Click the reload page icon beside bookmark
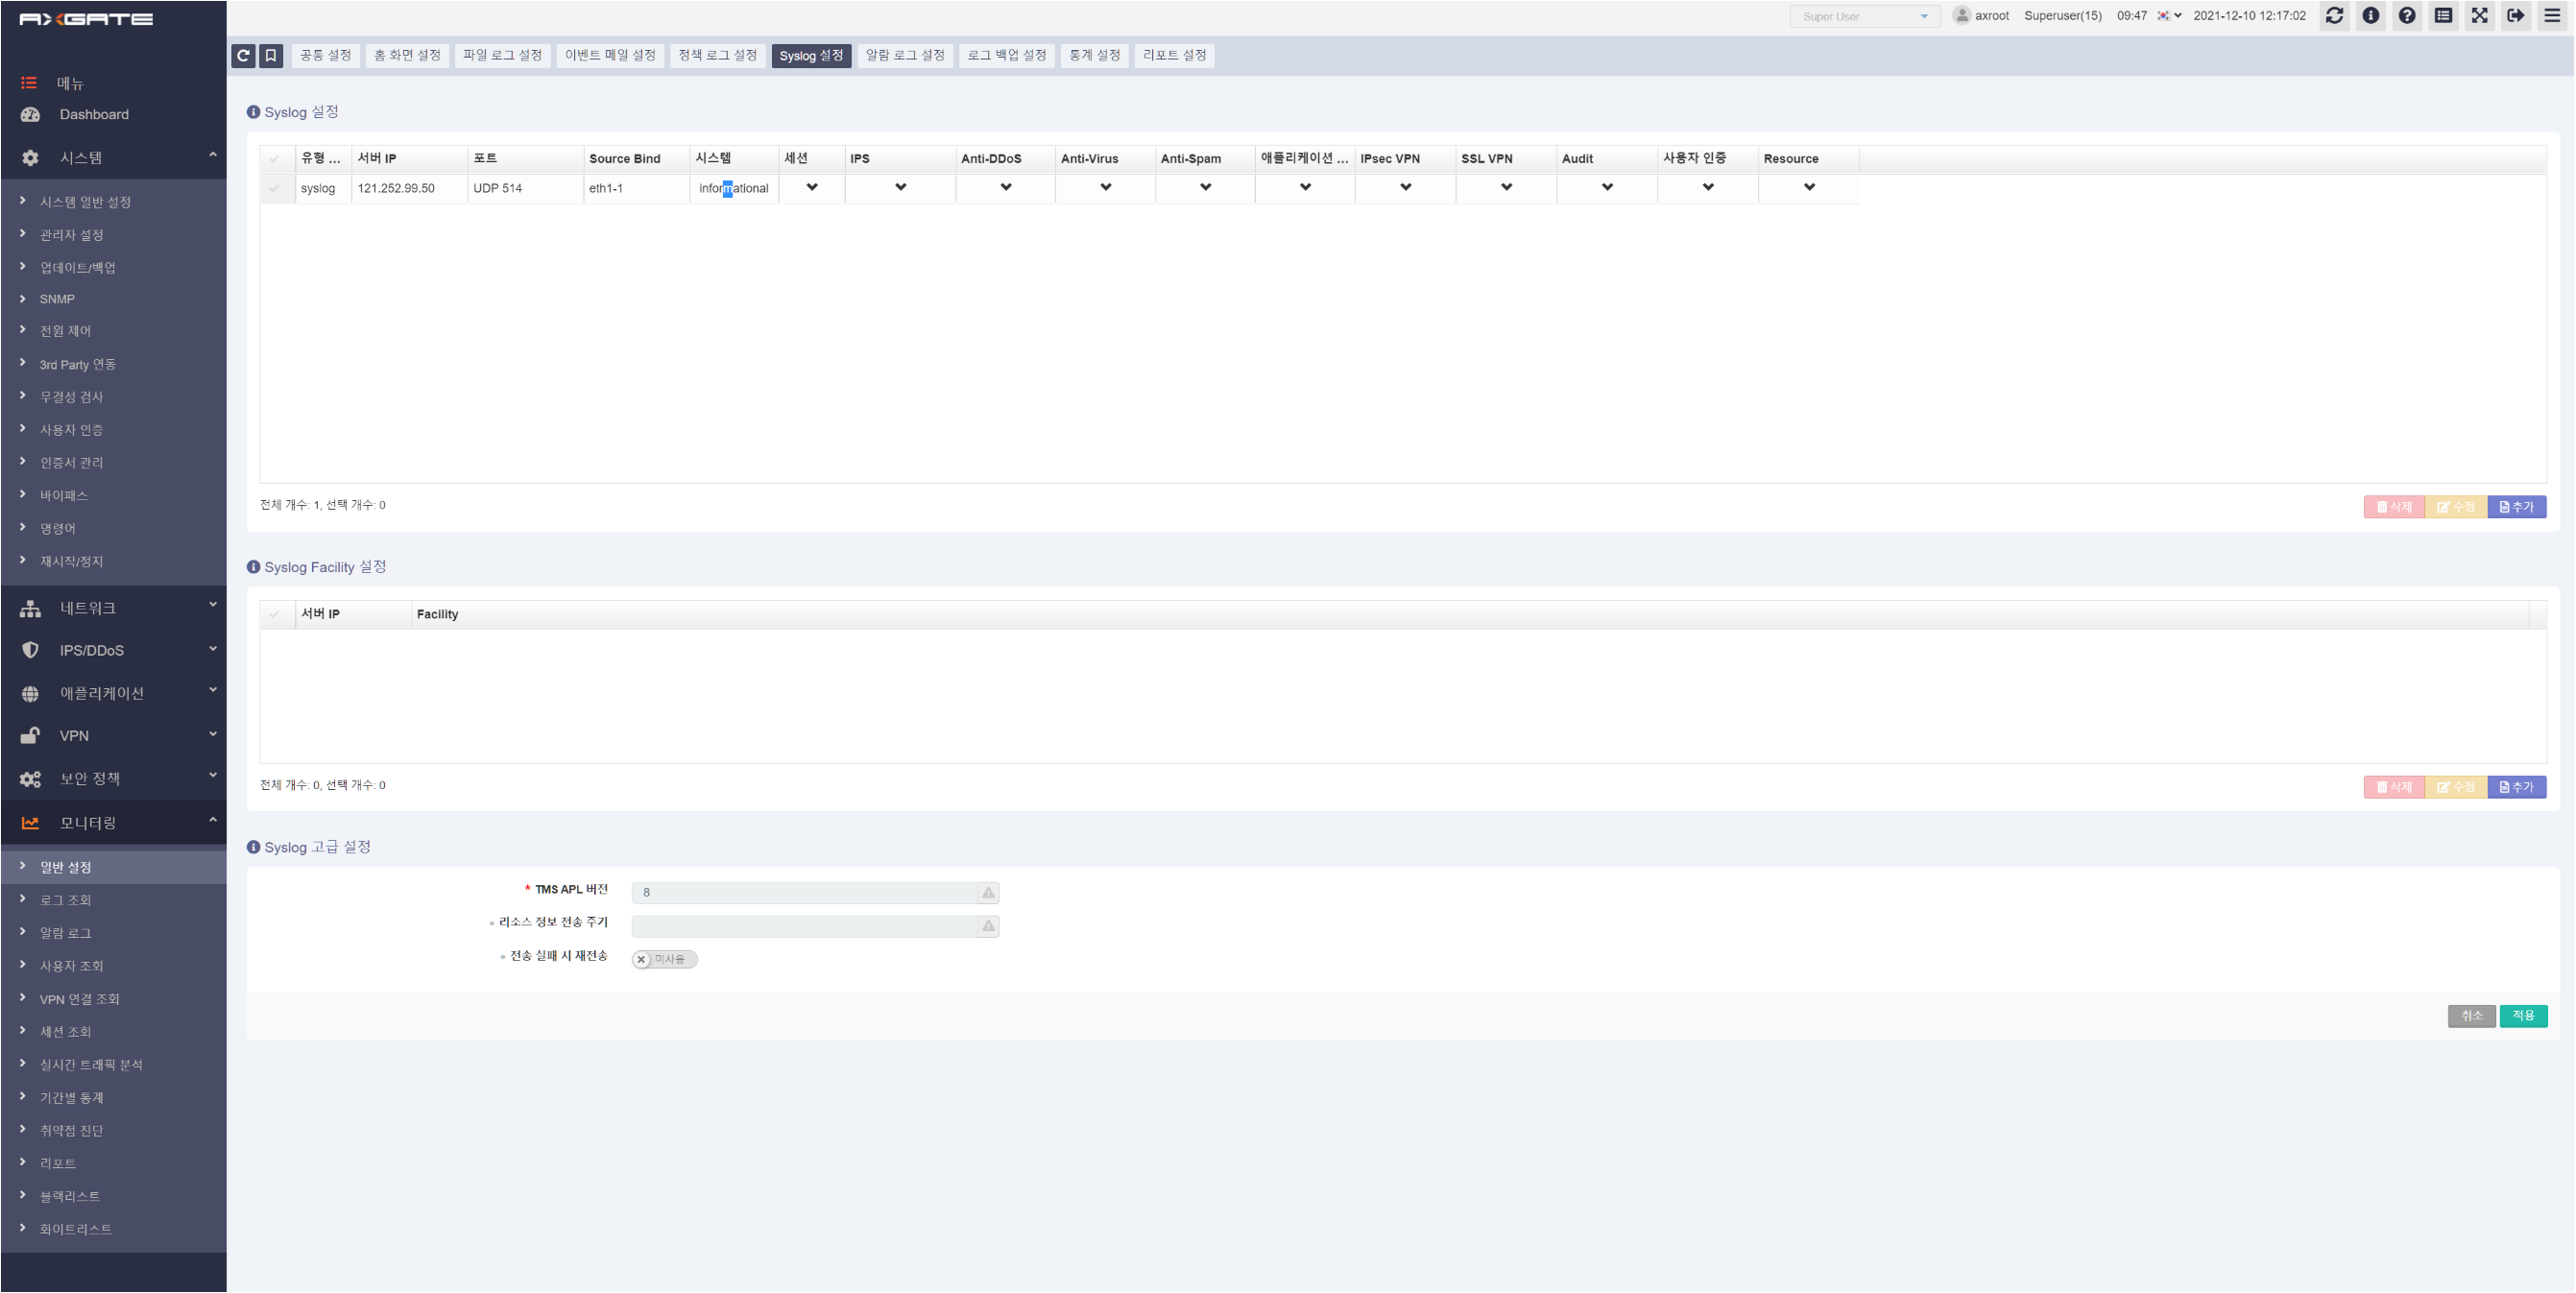 [243, 56]
